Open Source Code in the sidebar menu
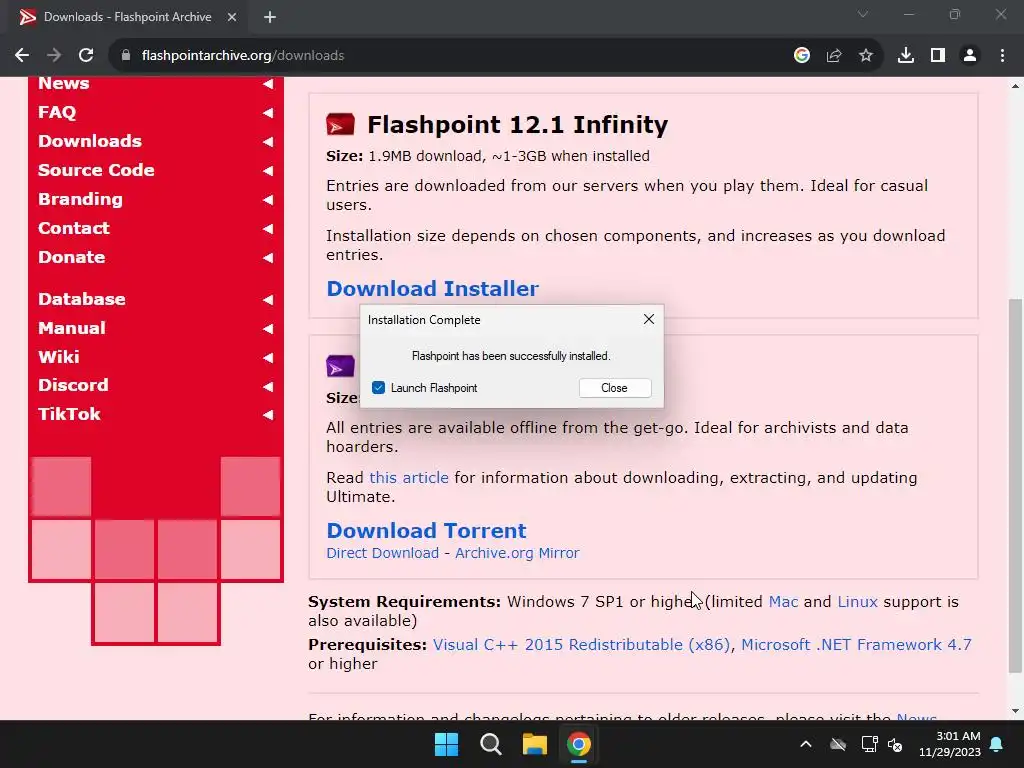 tap(96, 170)
